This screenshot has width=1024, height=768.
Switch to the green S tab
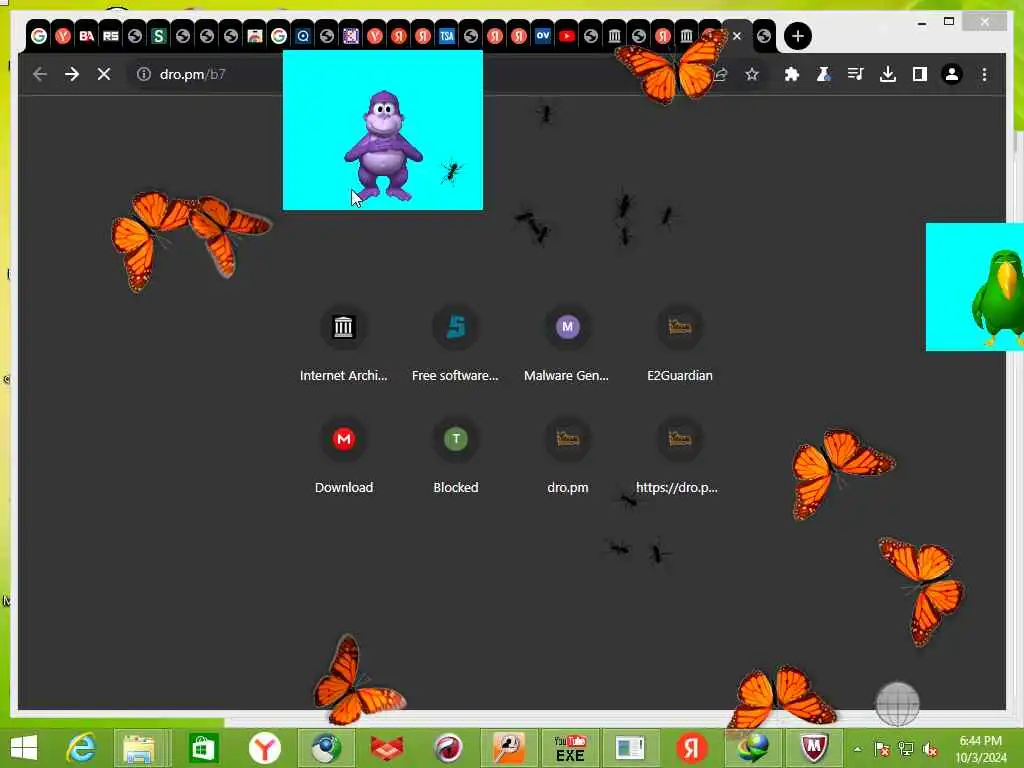click(x=159, y=36)
